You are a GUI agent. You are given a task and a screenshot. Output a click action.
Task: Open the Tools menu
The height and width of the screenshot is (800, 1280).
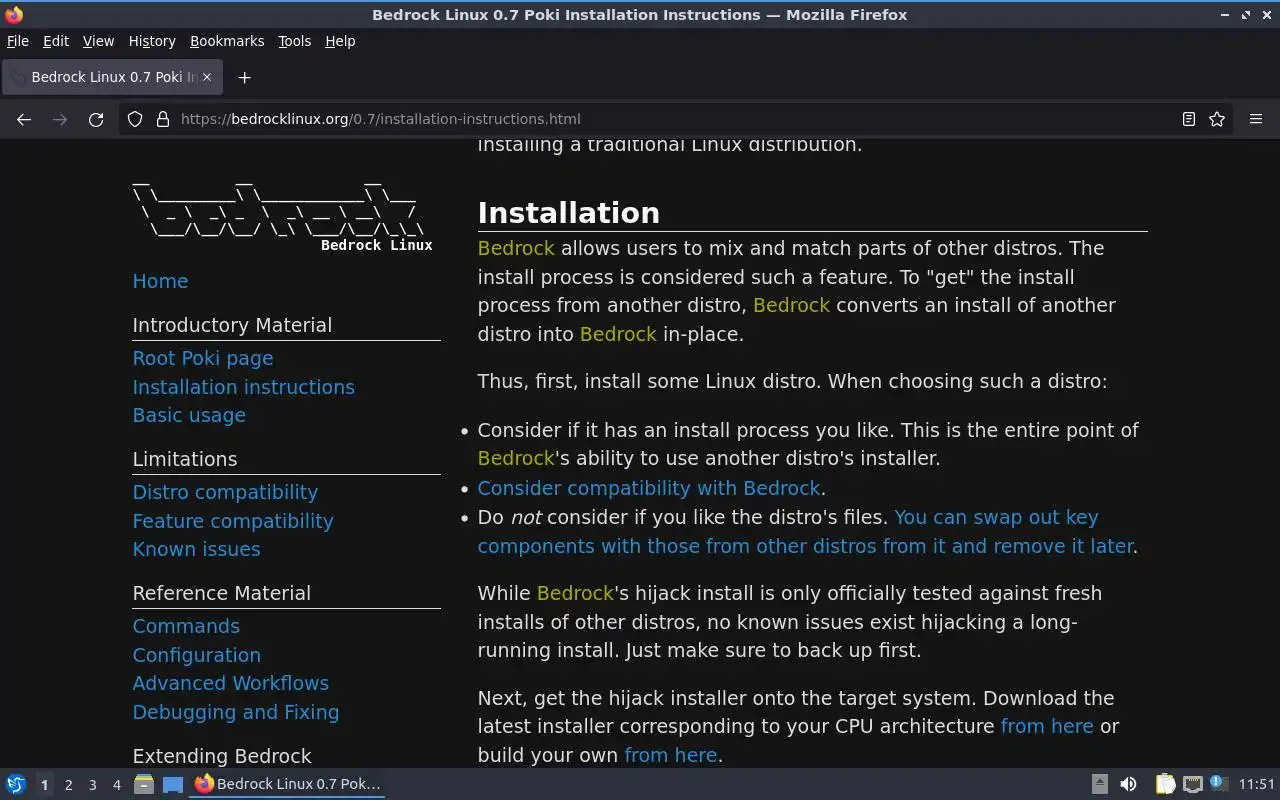point(295,41)
